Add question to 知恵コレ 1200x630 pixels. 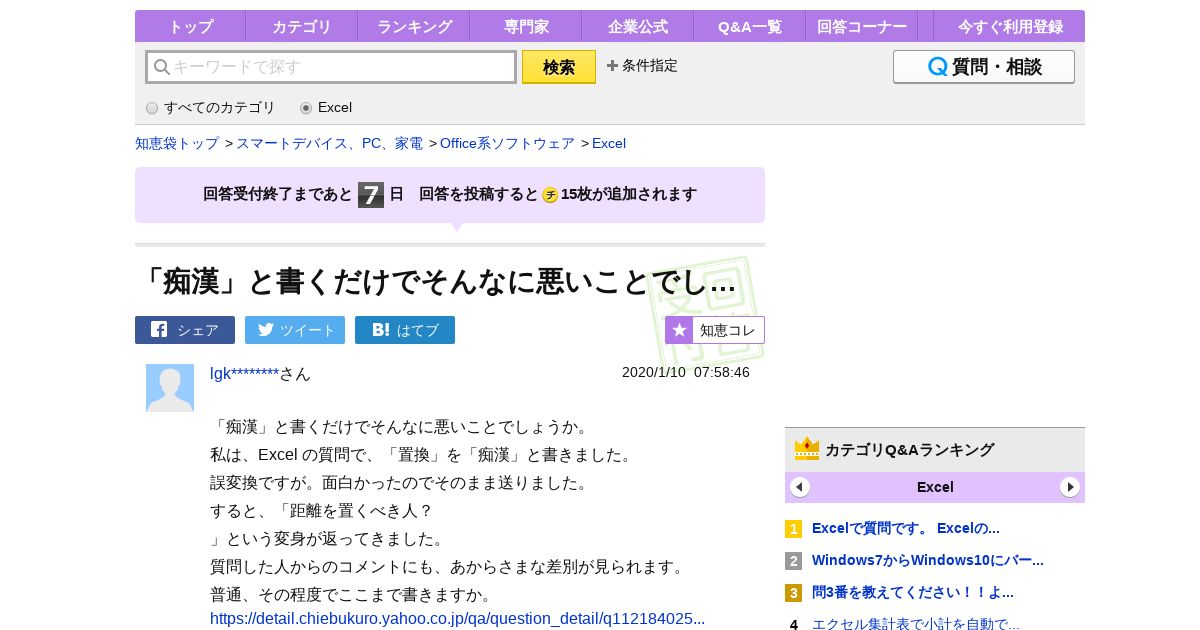coord(715,330)
